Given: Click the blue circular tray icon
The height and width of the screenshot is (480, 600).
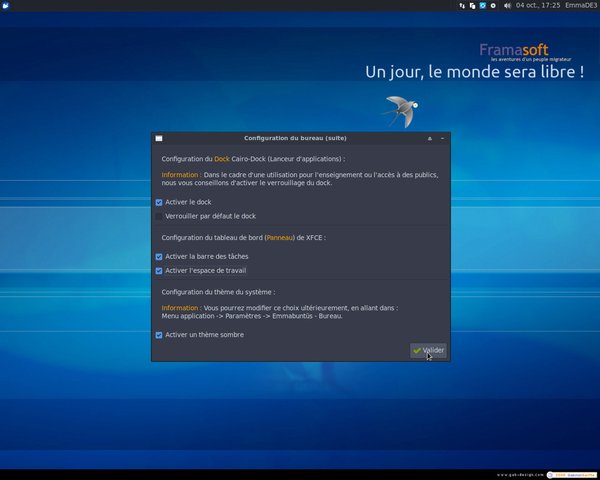Looking at the screenshot, I should click(x=483, y=6).
